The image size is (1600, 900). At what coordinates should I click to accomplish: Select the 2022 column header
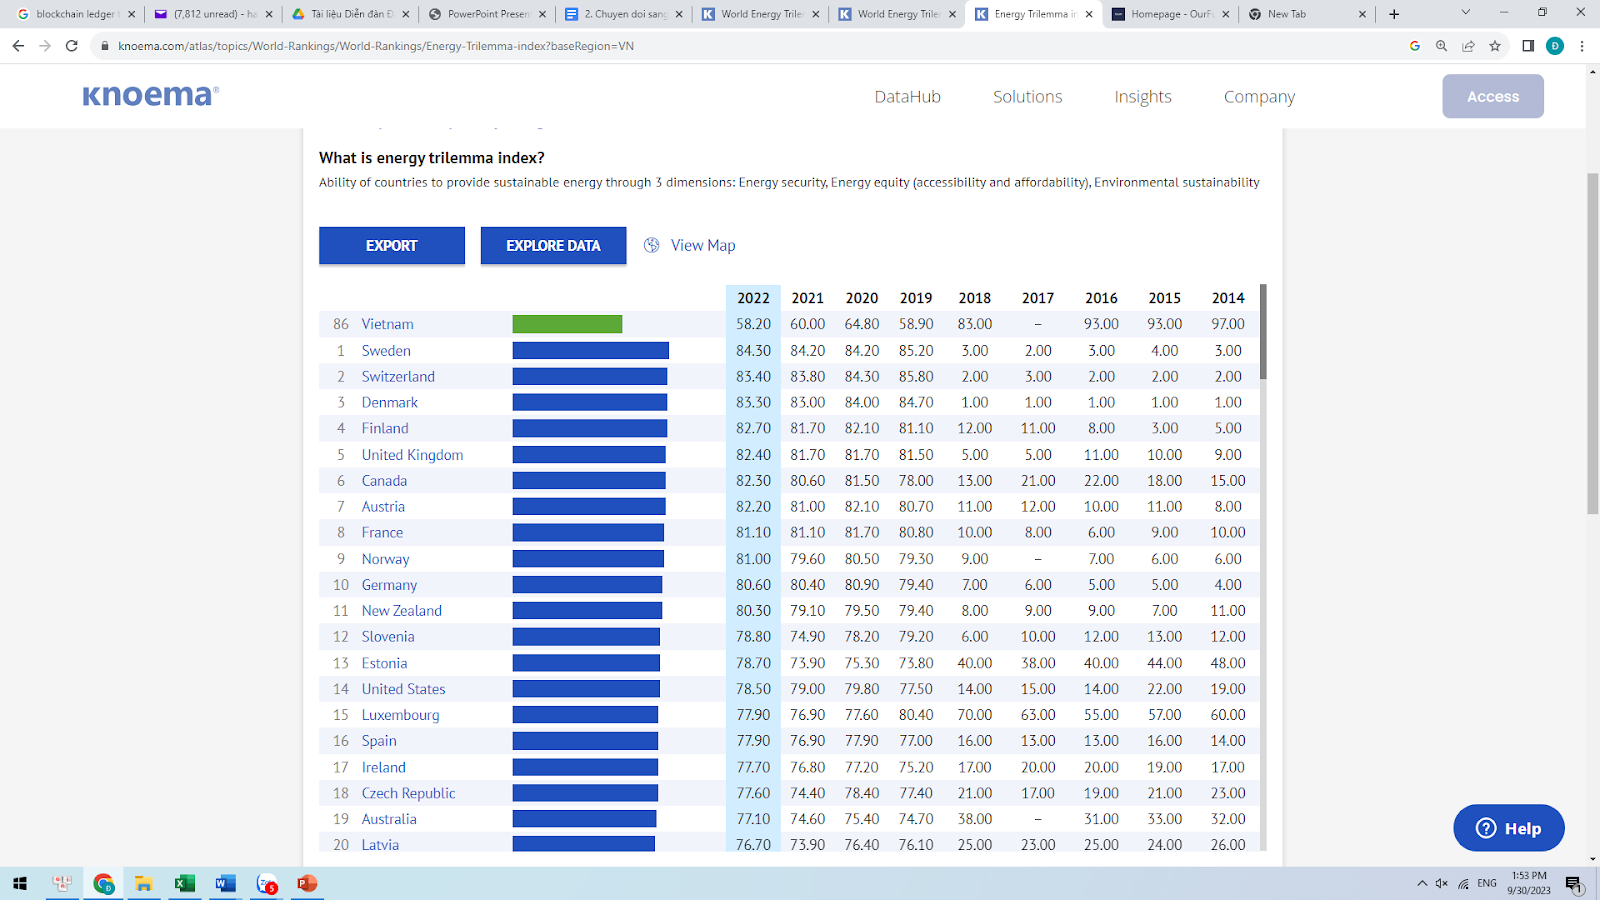click(x=753, y=298)
